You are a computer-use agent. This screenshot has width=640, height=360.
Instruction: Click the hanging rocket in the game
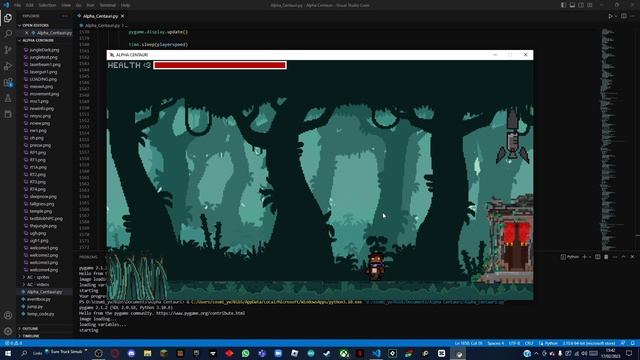click(x=513, y=136)
